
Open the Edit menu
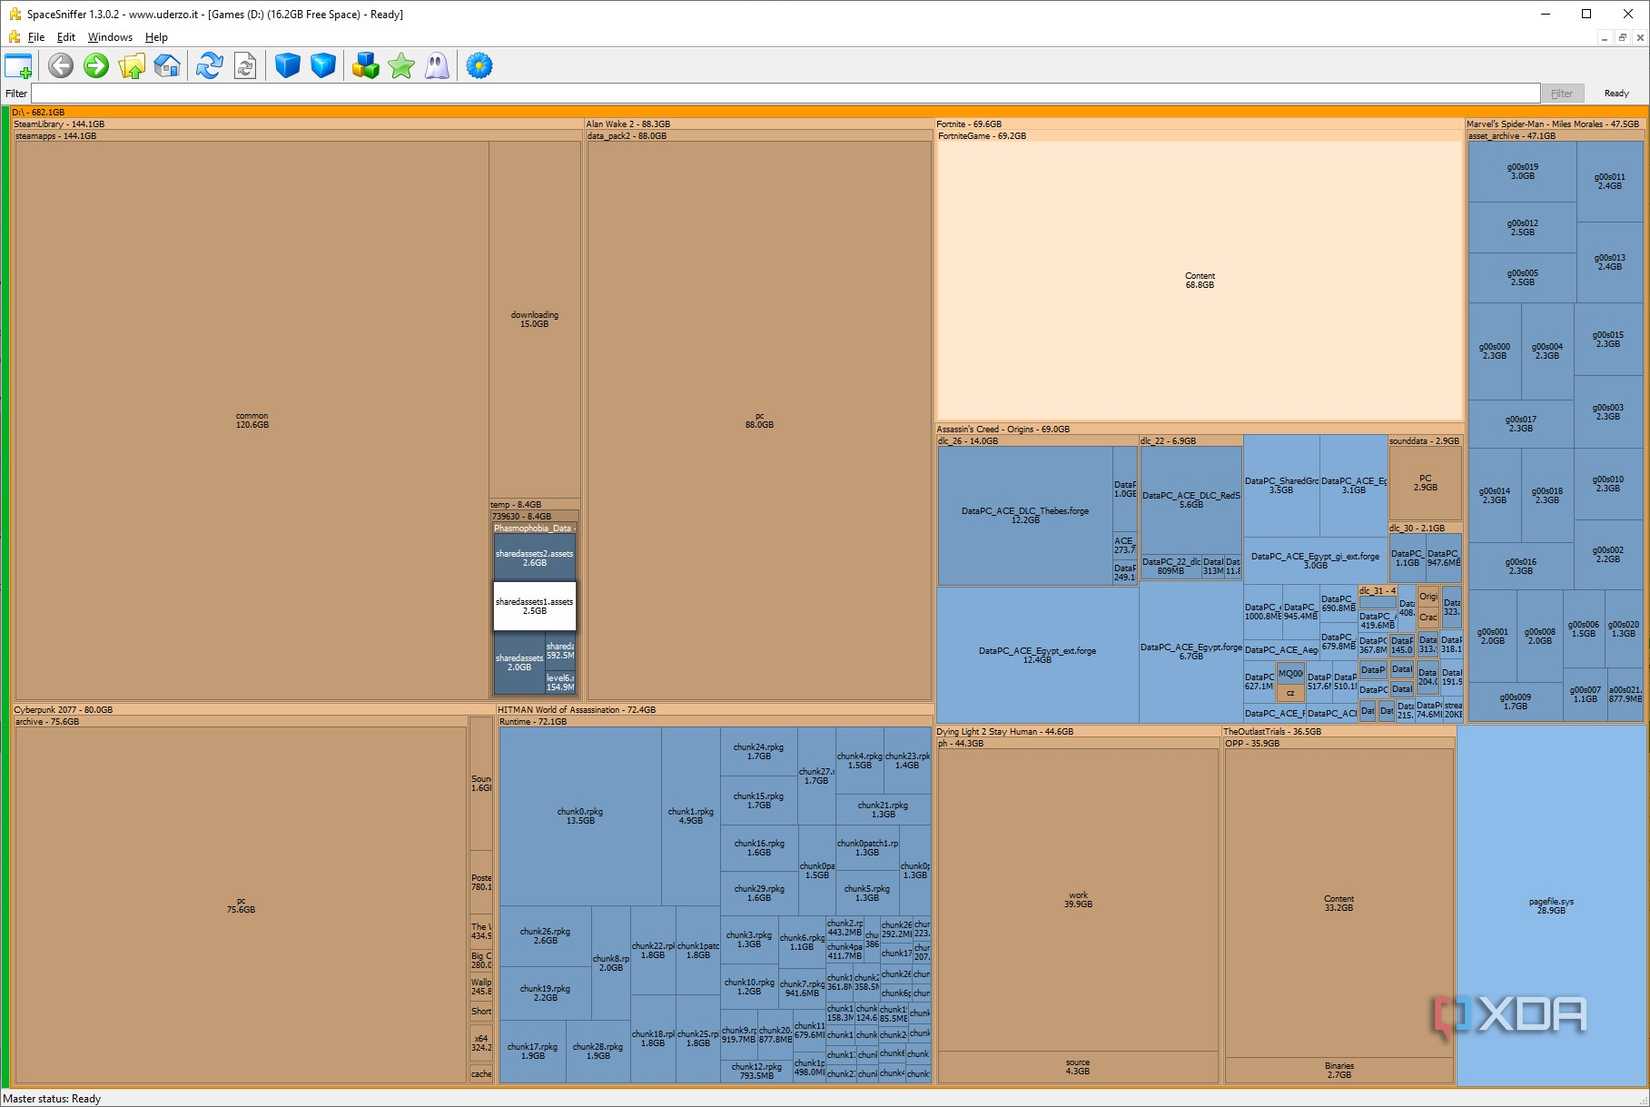[x=66, y=37]
